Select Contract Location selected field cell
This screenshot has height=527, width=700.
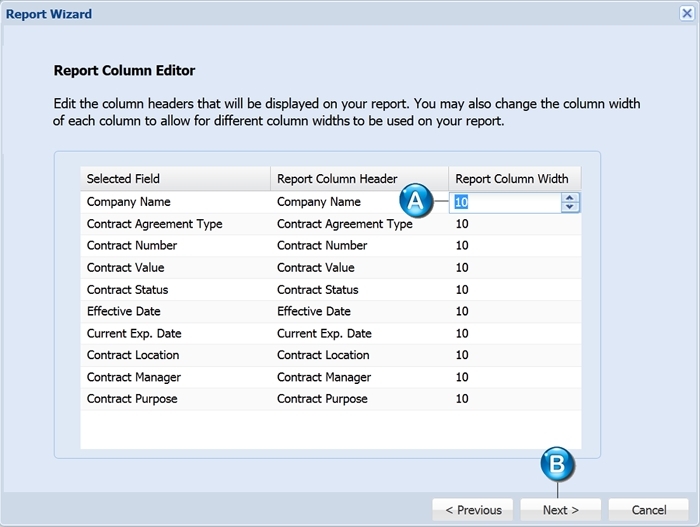coord(175,355)
